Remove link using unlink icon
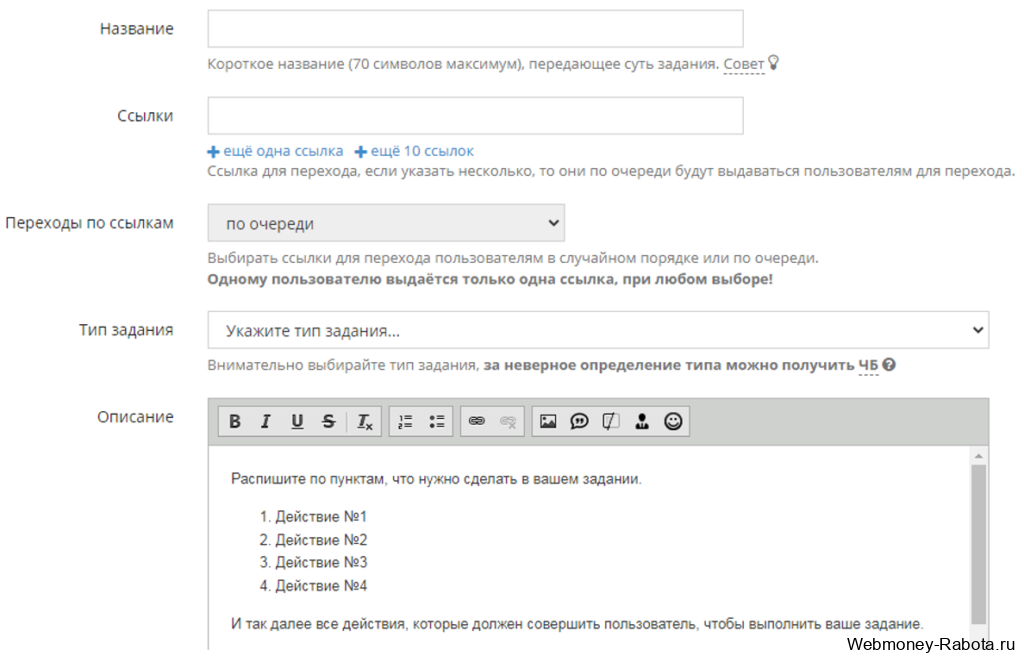Viewport: 1024px width, 662px height. [508, 421]
